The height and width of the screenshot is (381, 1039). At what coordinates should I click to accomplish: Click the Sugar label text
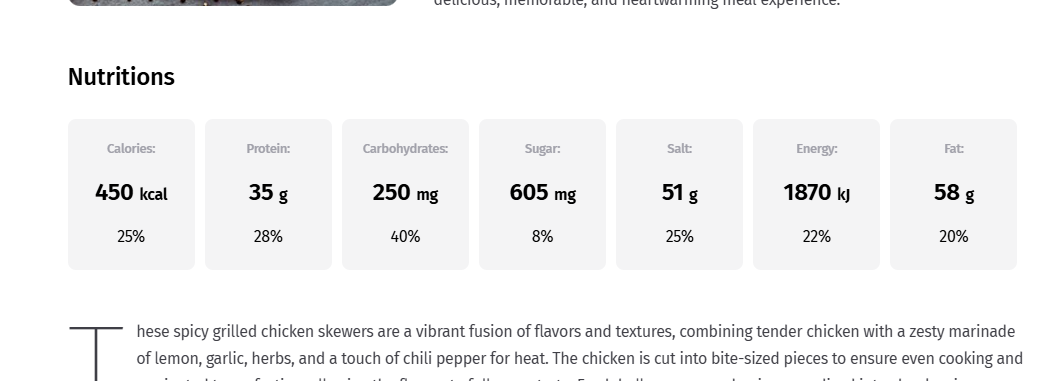click(543, 148)
